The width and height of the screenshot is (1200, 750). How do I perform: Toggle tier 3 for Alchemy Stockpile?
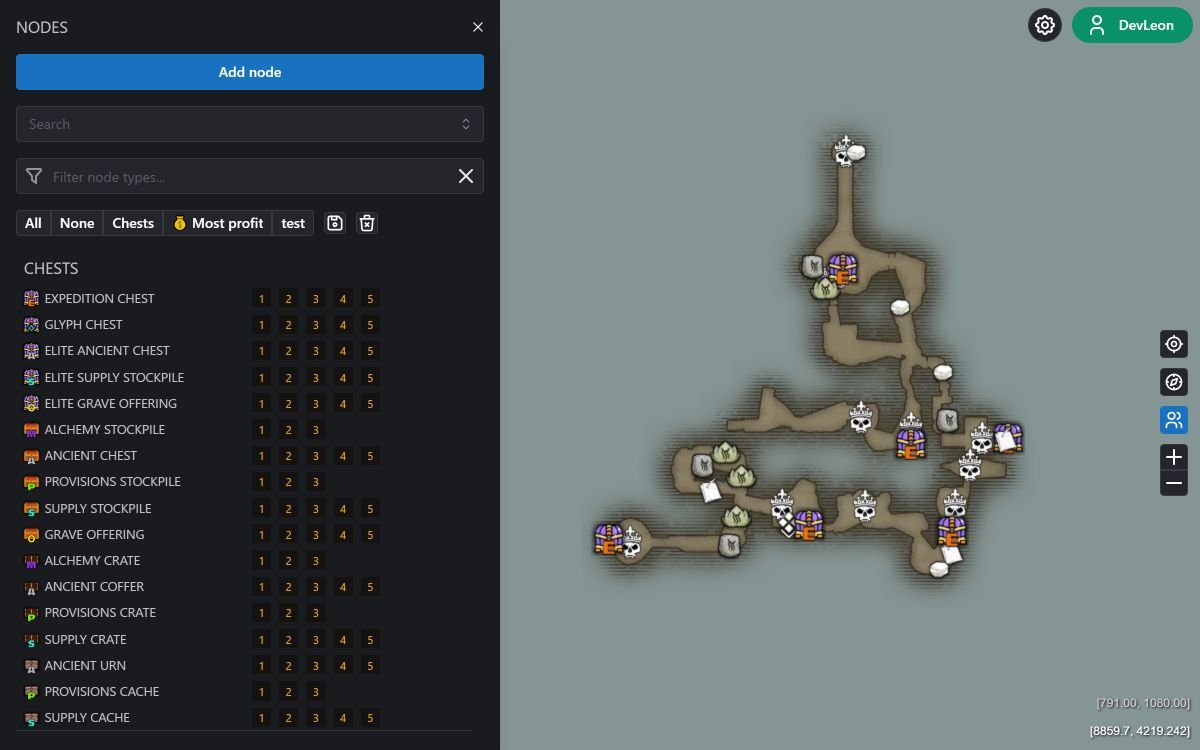point(315,429)
